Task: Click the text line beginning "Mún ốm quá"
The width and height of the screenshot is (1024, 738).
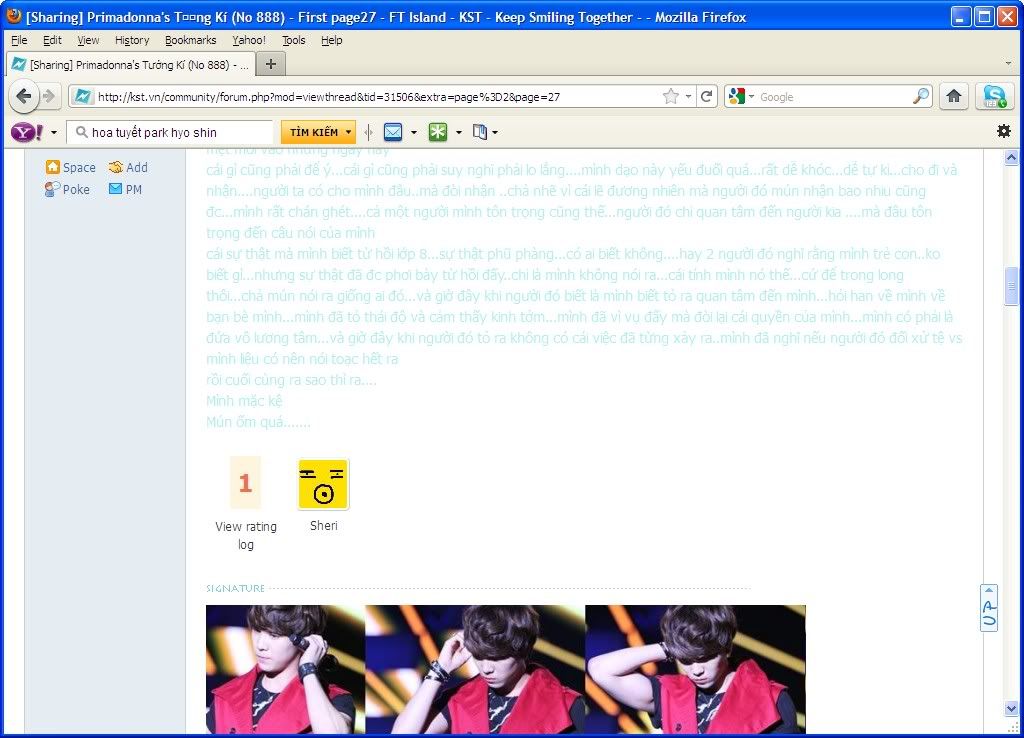Action: click(259, 422)
